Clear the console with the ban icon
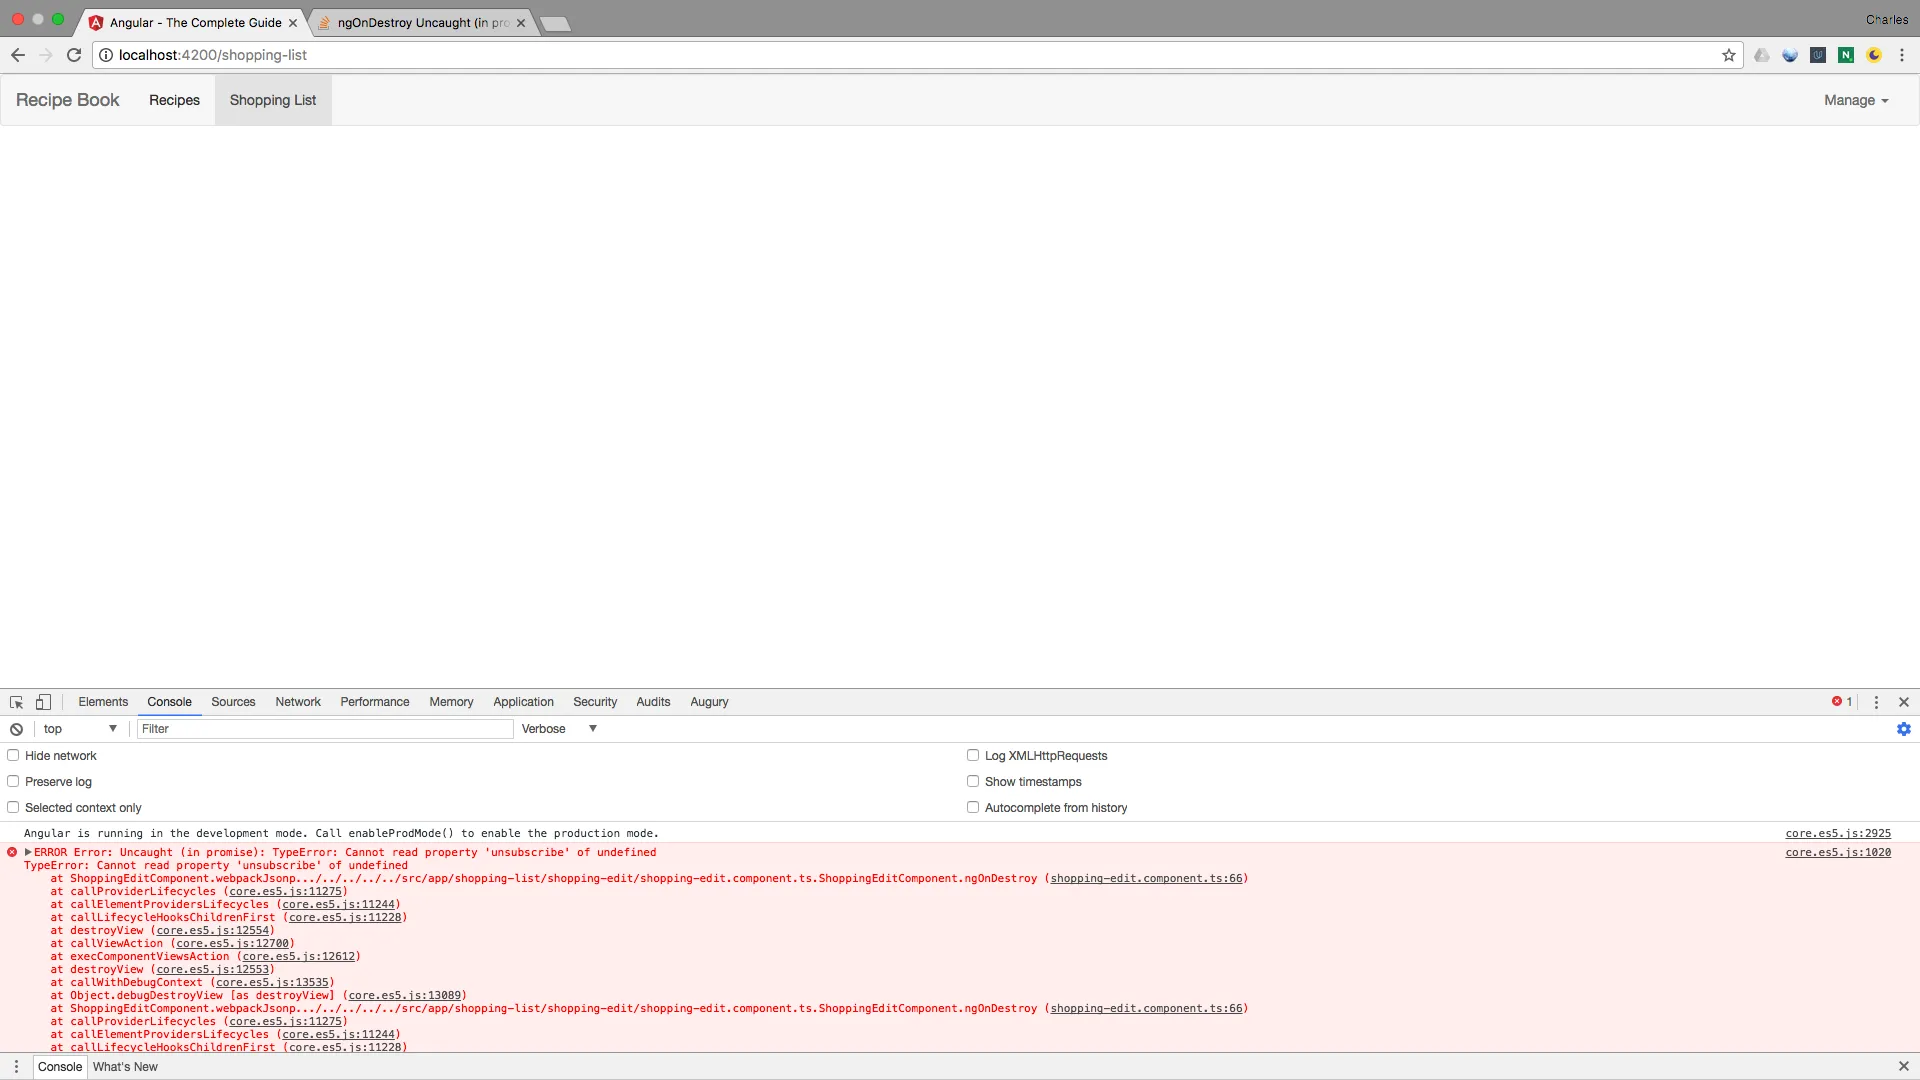The width and height of the screenshot is (1920, 1080). [x=16, y=729]
